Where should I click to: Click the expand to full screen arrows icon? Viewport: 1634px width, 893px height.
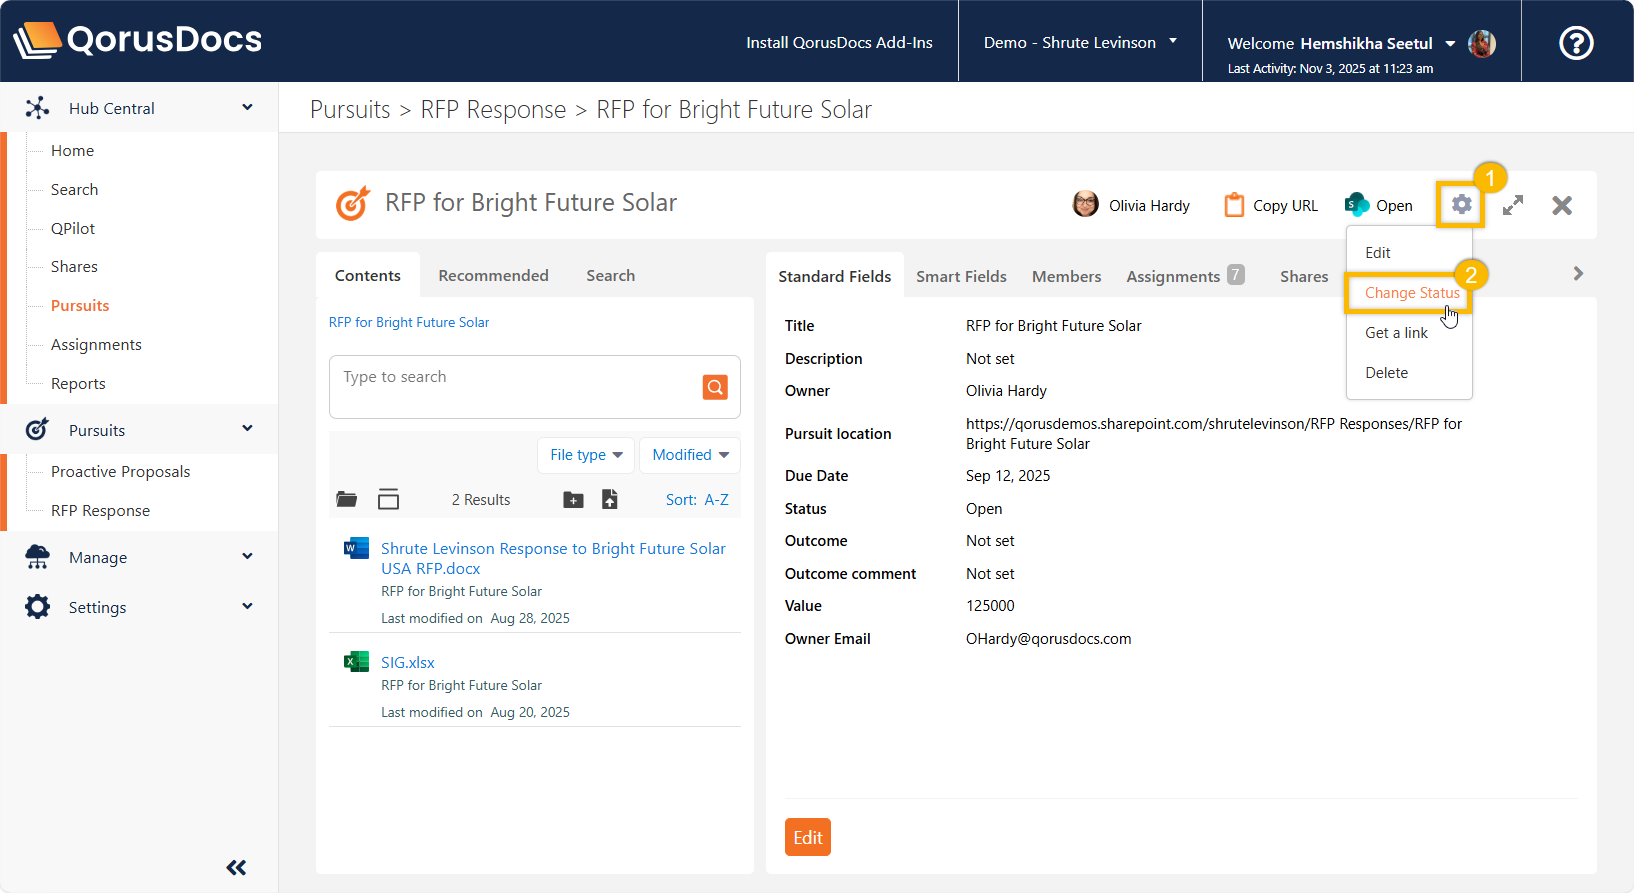click(1513, 205)
